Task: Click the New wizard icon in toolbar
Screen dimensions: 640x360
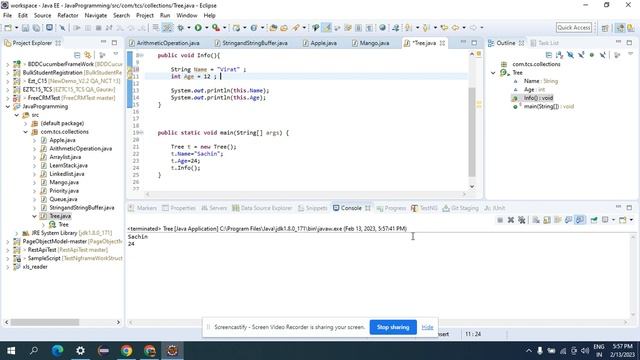Action: [8, 28]
